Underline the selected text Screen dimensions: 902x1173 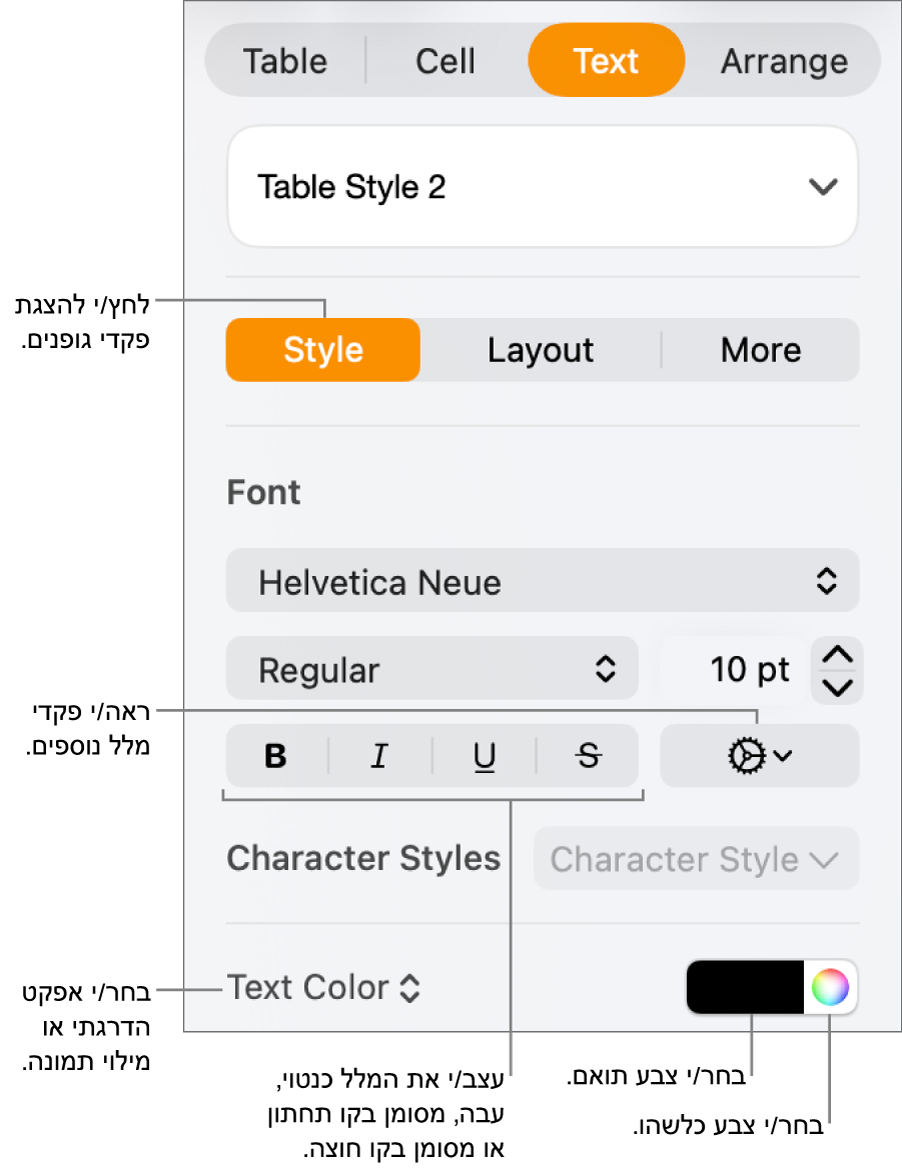(x=485, y=757)
